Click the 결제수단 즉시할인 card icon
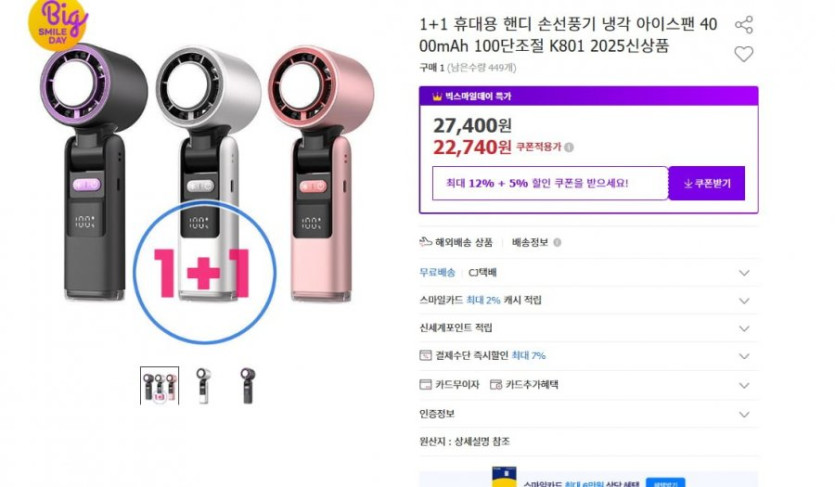Screen dimensions: 835x487 425,356
